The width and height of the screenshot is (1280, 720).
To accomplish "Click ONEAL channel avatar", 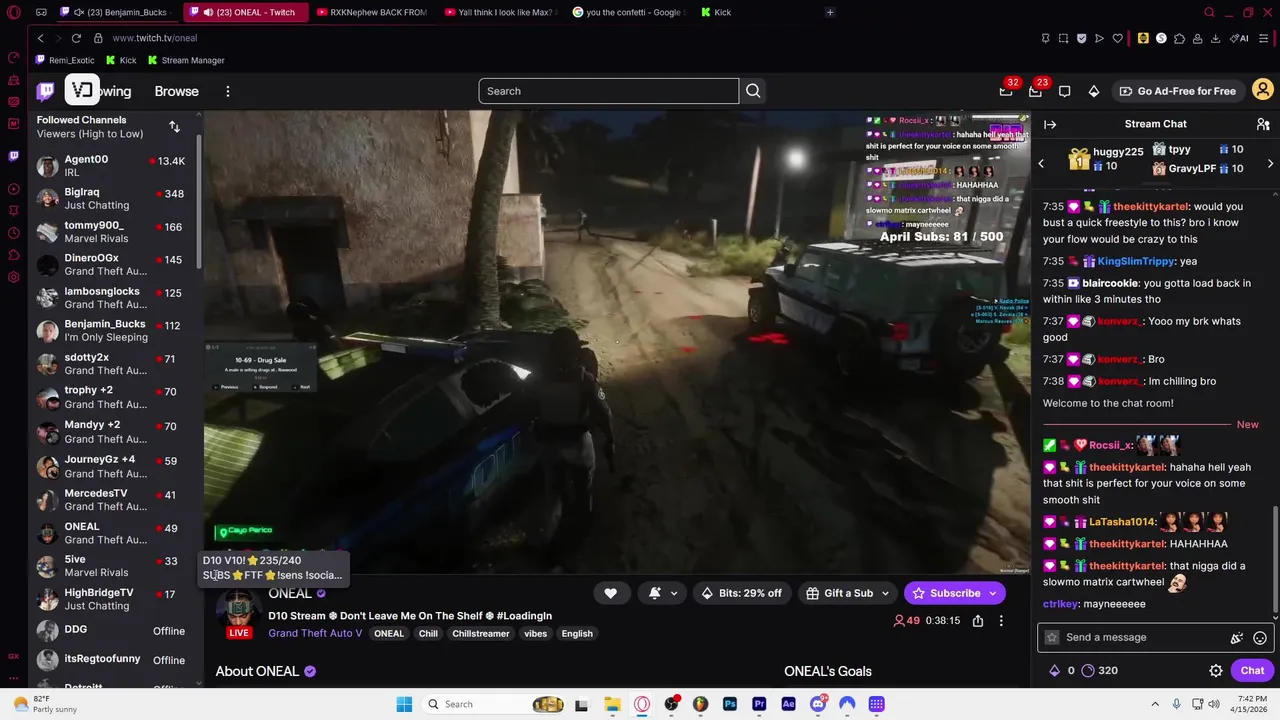I will coord(238,608).
